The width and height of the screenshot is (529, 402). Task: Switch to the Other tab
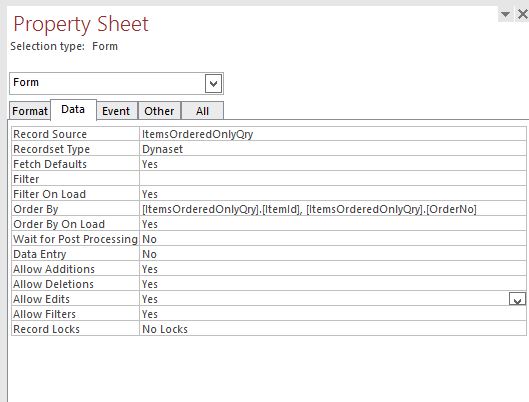tap(159, 111)
